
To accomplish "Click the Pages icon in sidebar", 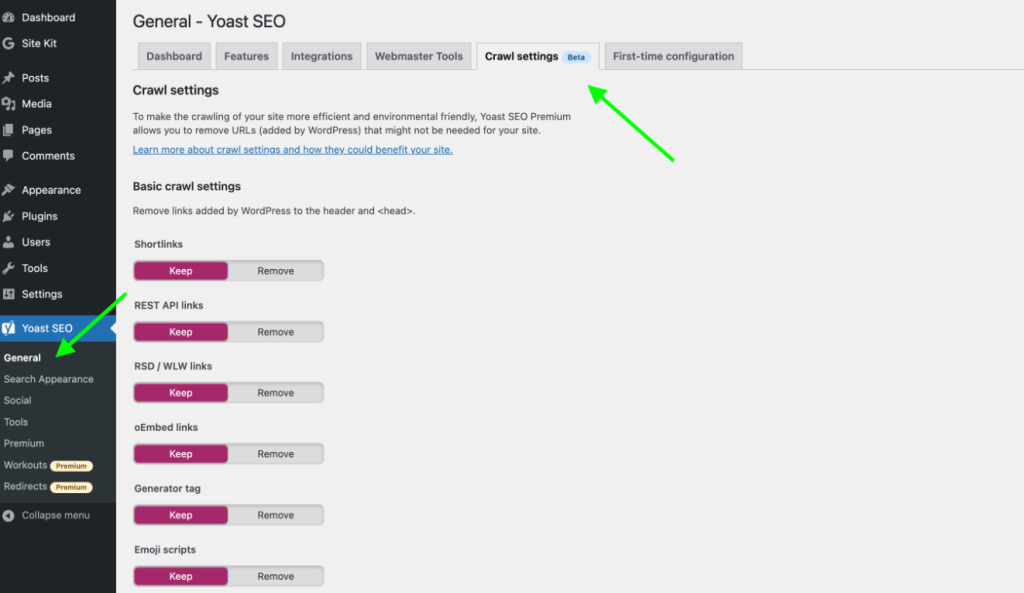I will 8,130.
